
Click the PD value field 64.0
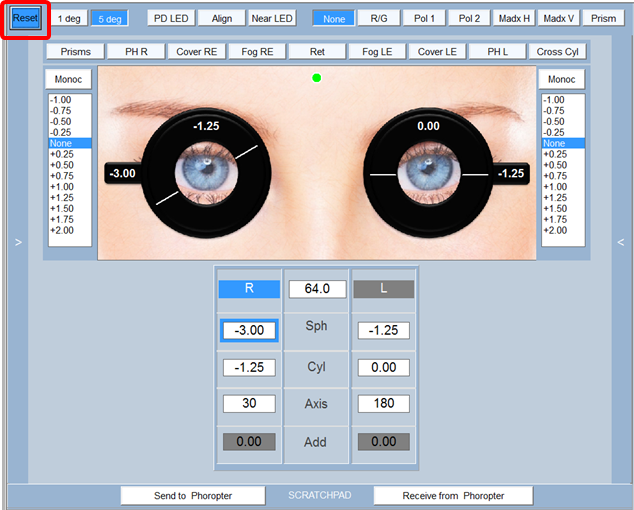point(317,289)
